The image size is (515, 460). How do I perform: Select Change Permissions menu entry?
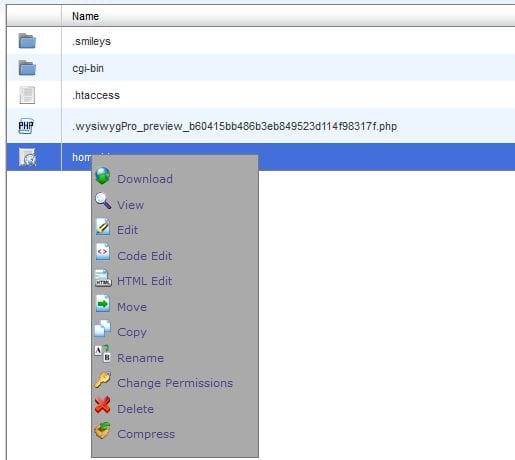click(x=175, y=383)
